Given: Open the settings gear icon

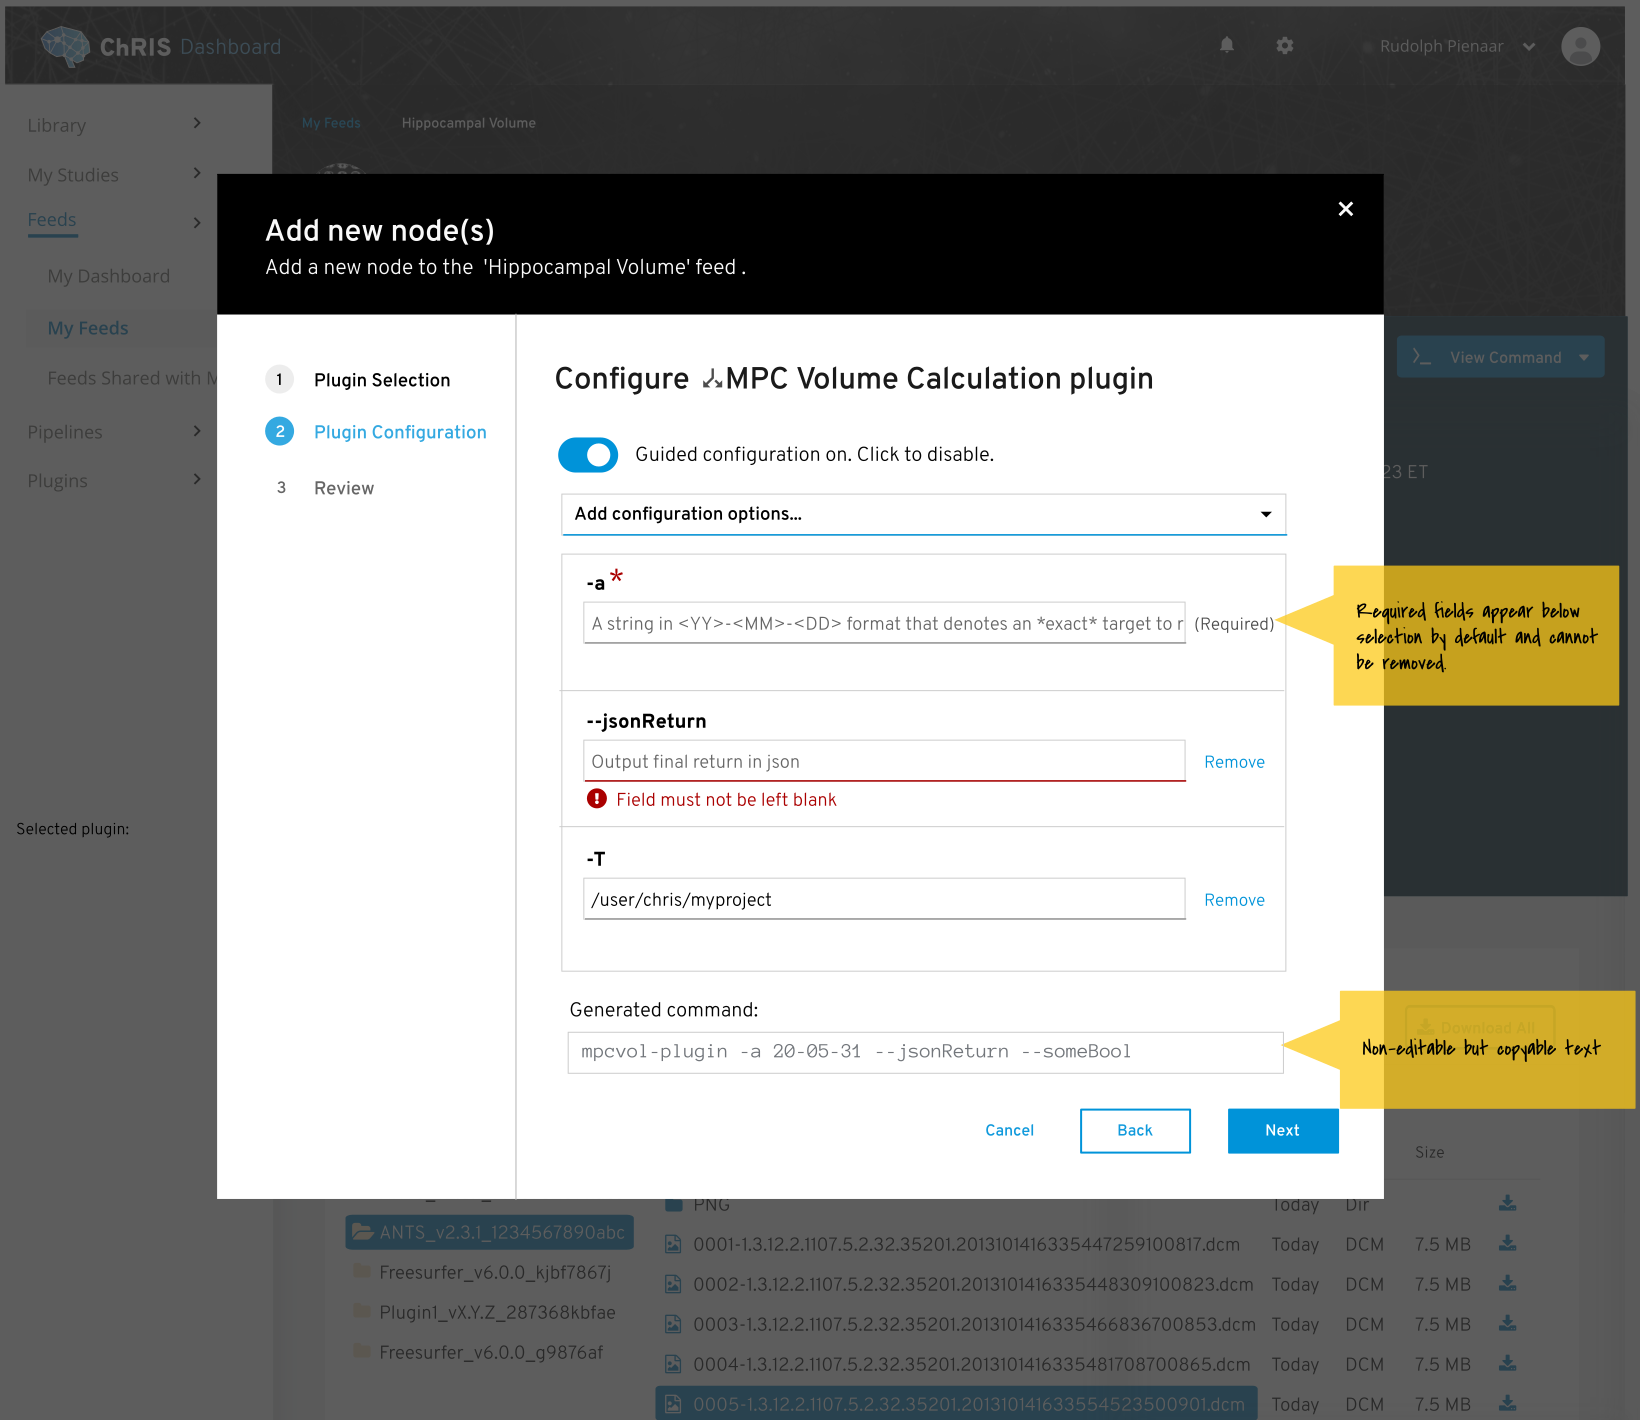Looking at the screenshot, I should (1285, 45).
